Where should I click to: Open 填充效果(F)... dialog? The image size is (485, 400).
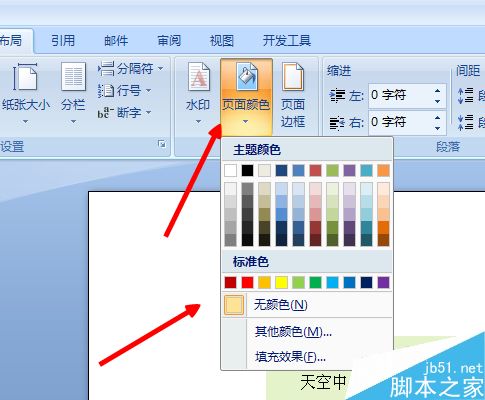click(x=307, y=357)
